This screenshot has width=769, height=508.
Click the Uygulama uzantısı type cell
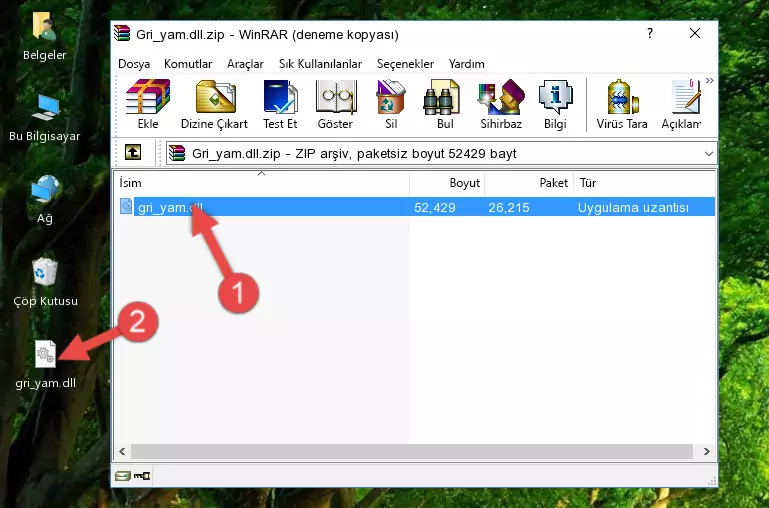(633, 207)
